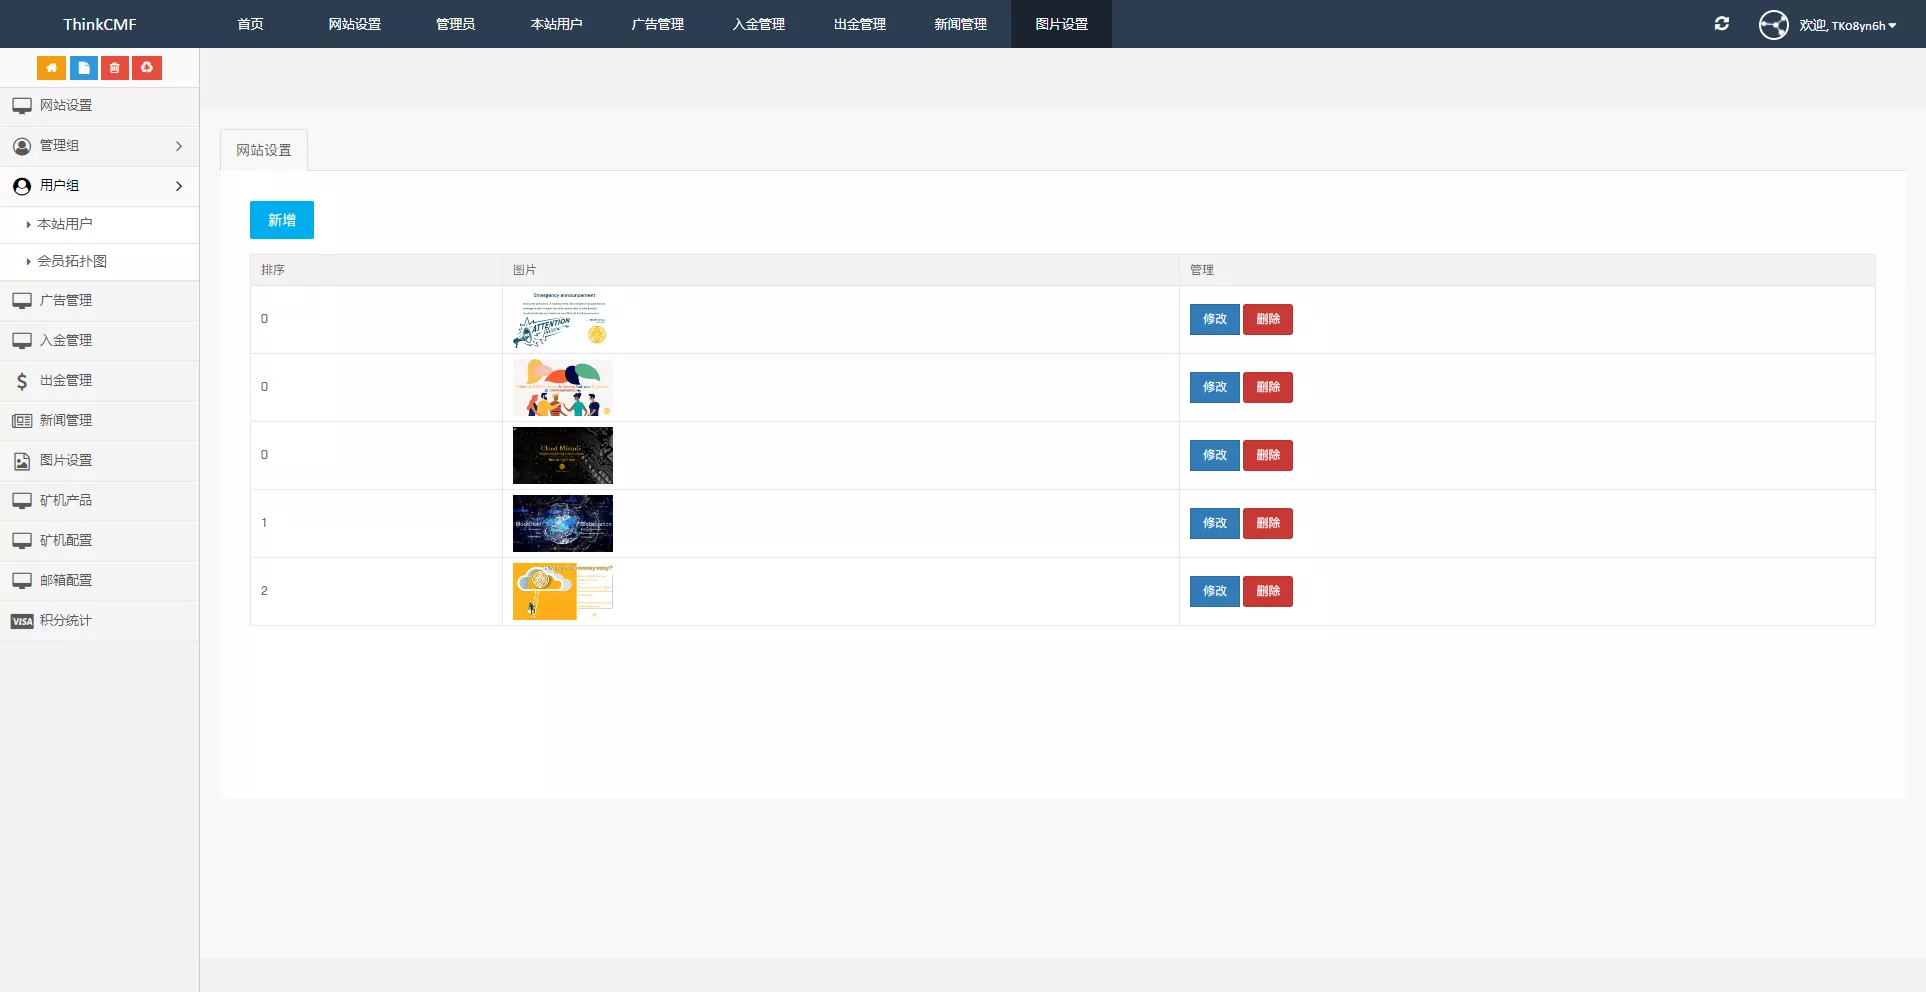
Task: Select 广告管理 in the top navigation
Action: (657, 24)
